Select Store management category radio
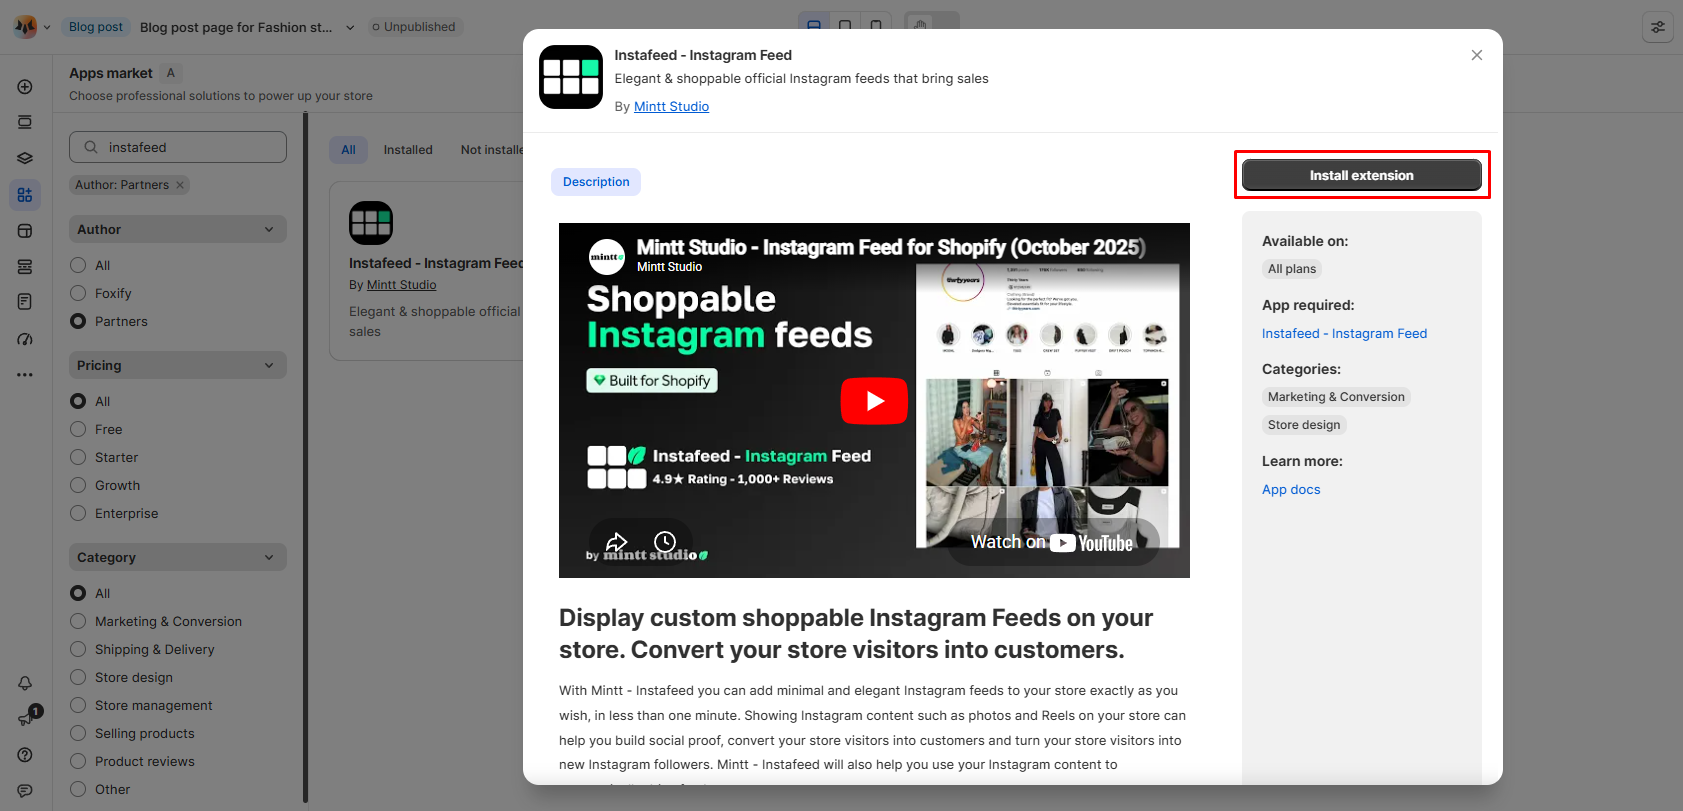This screenshot has width=1683, height=811. pyautogui.click(x=78, y=705)
